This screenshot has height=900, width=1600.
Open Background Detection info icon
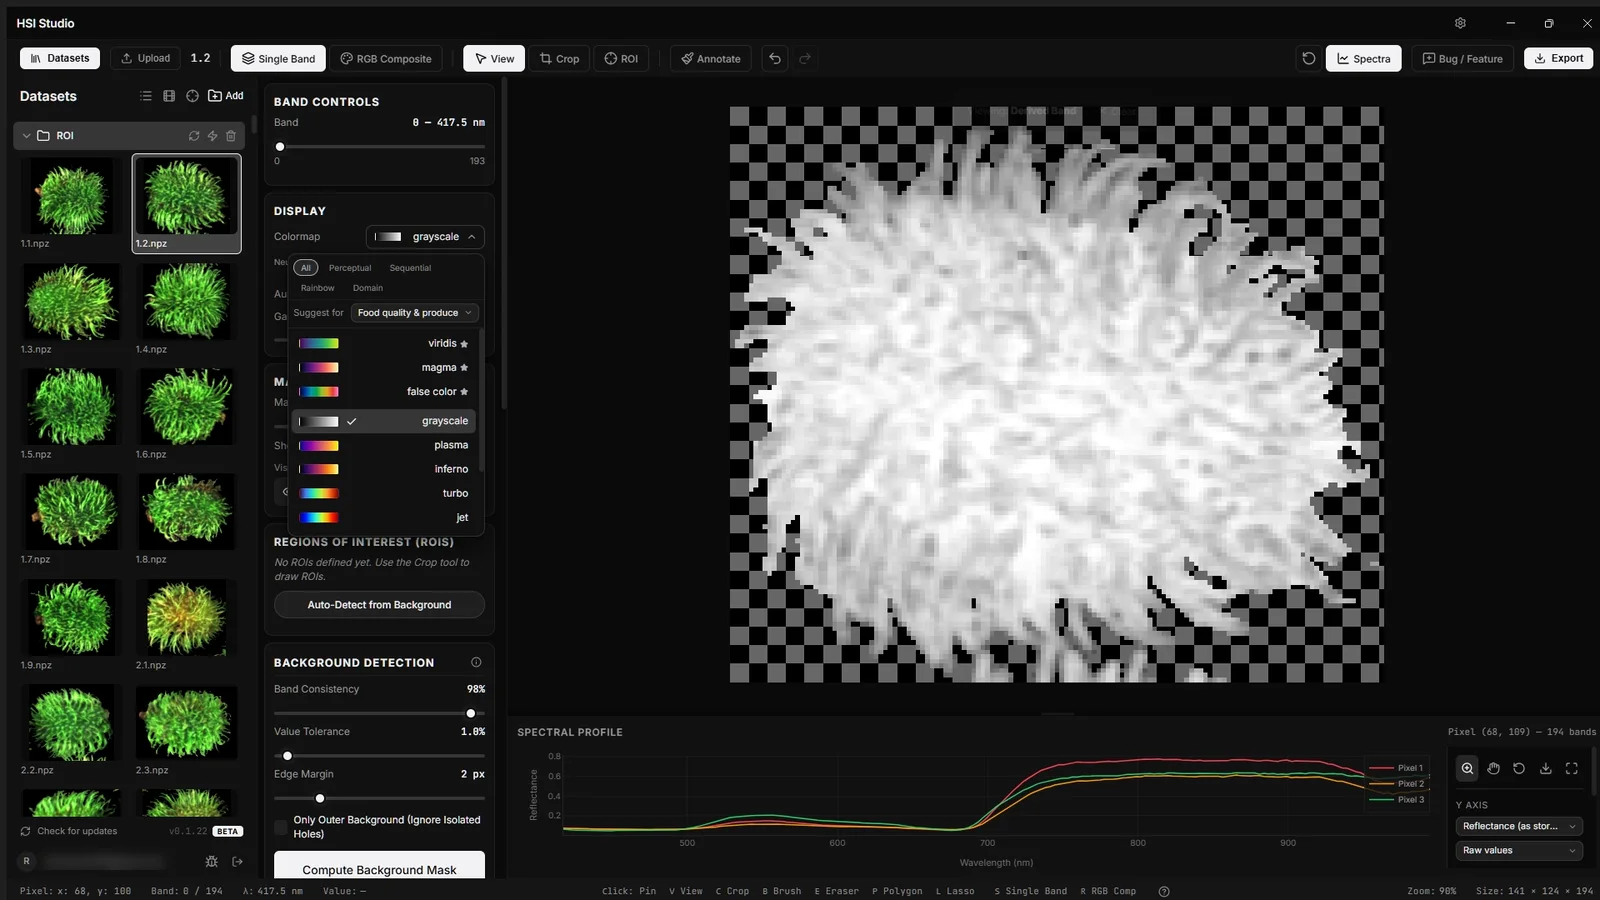pos(476,662)
